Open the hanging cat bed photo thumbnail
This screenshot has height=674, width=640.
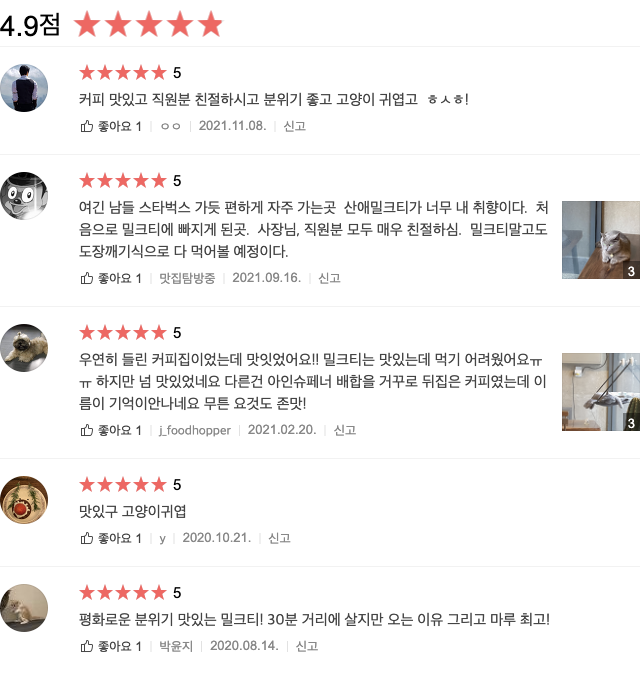pyautogui.click(x=601, y=392)
